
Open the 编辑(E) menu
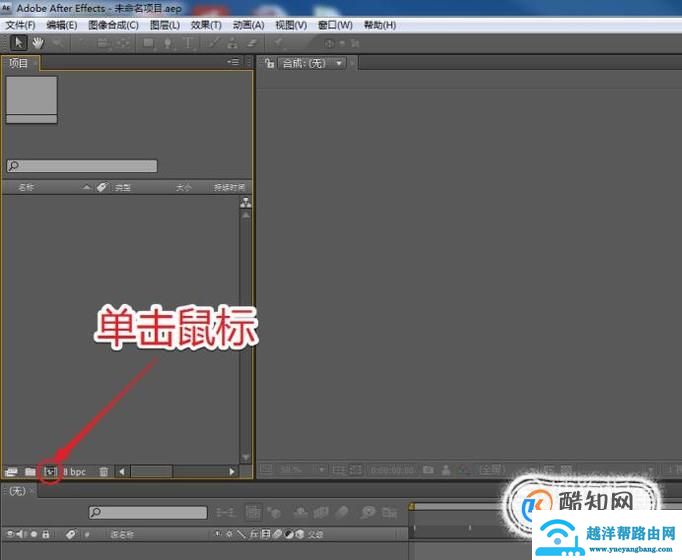point(62,25)
